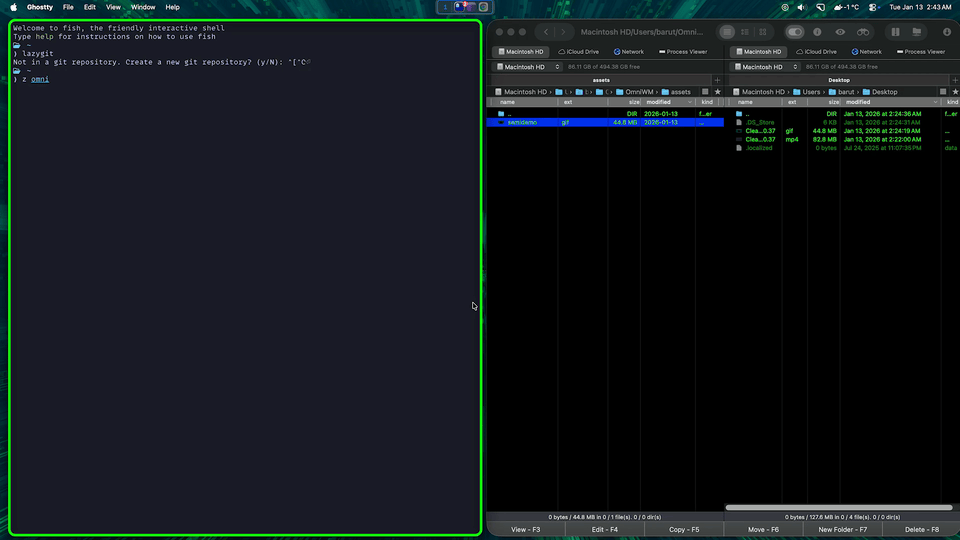Image resolution: width=960 pixels, height=540 pixels.
Task: Add a new tab in left panel with plus
Action: [x=718, y=80]
